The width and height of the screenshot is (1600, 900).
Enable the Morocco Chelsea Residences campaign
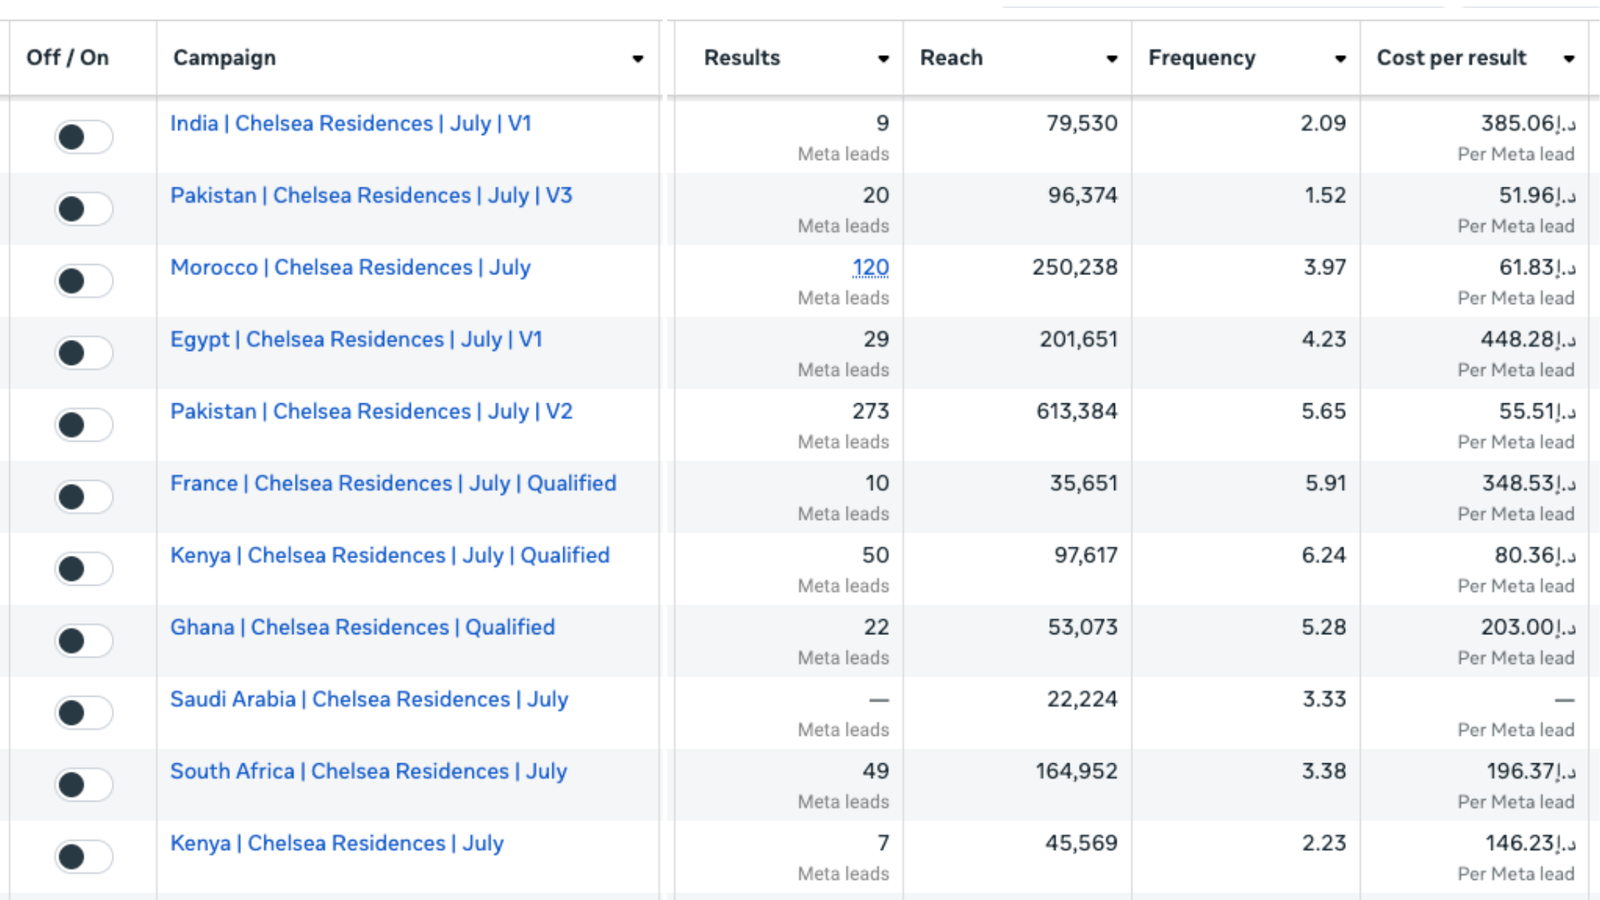[83, 281]
